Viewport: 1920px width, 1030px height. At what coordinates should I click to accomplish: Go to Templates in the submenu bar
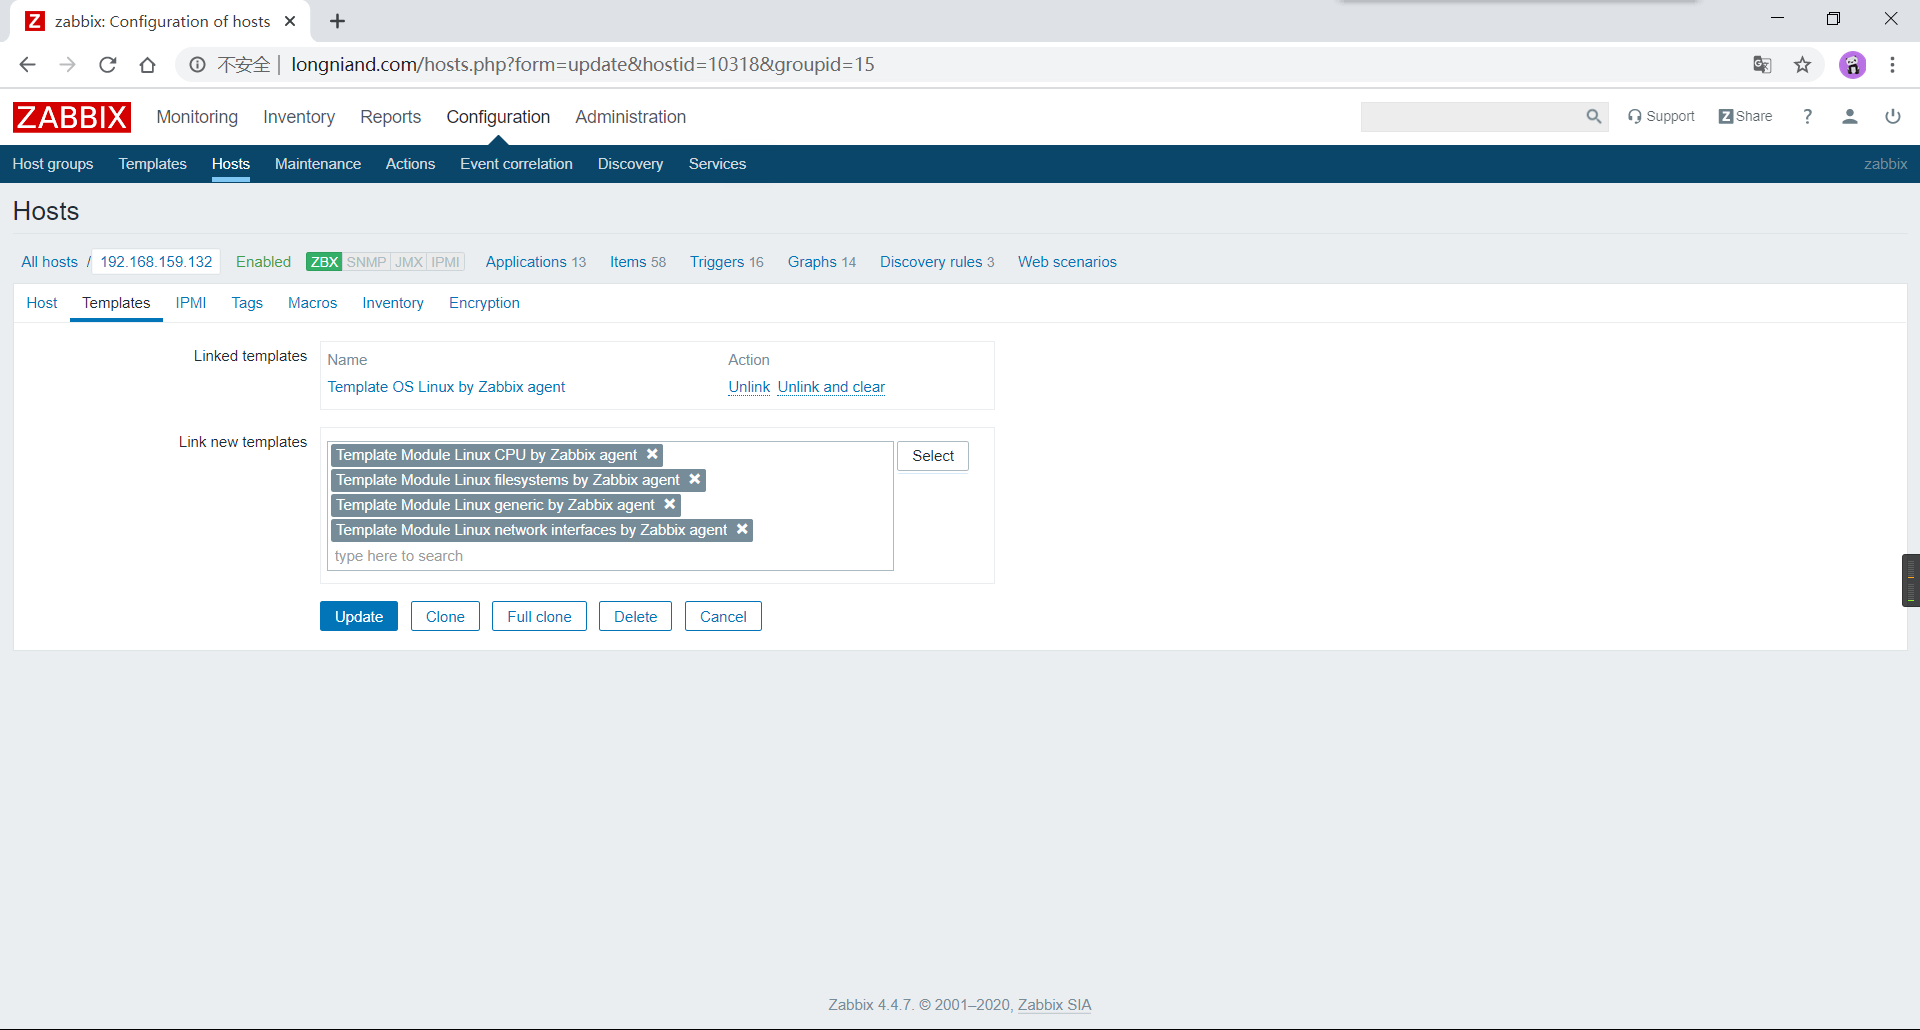point(152,164)
